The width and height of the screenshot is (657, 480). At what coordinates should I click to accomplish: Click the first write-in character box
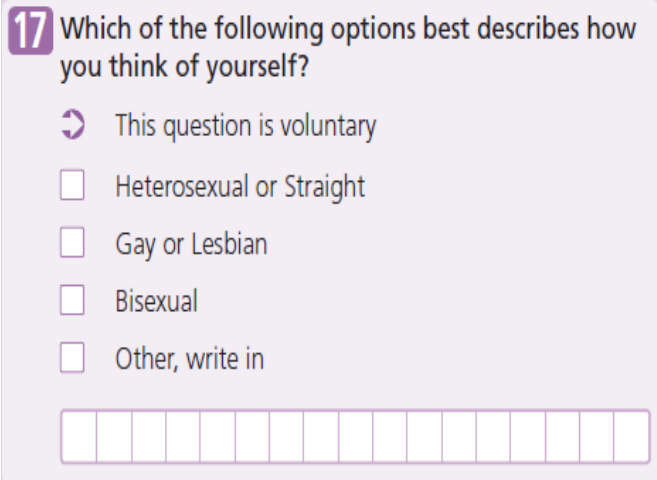[x=79, y=435]
